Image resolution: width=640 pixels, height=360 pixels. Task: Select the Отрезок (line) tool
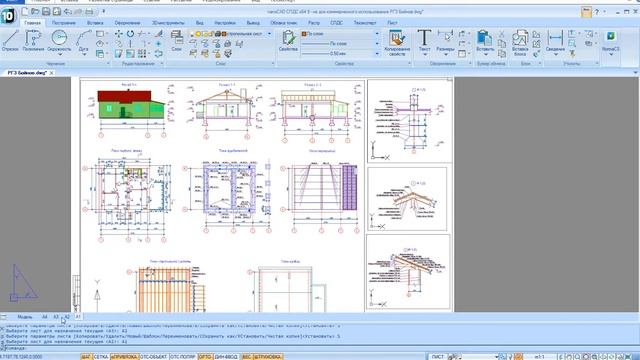click(10, 41)
